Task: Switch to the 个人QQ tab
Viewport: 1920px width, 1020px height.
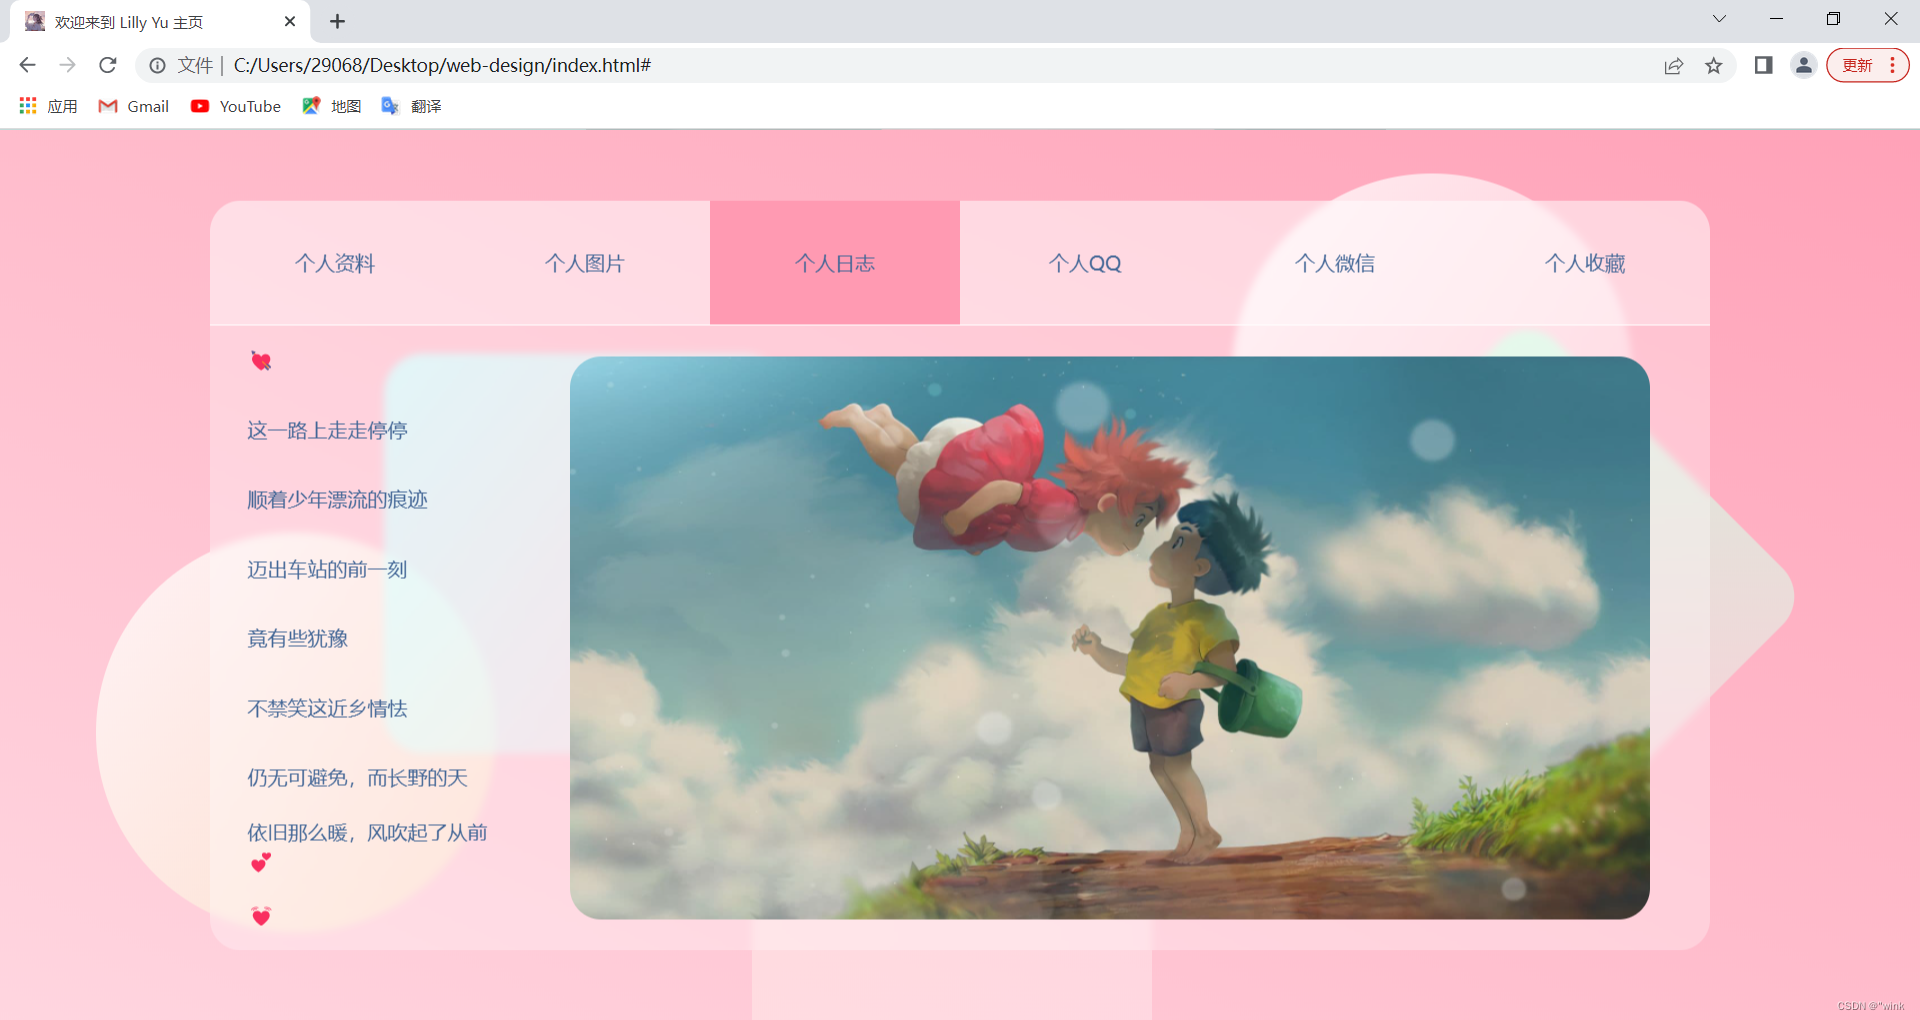Action: pos(1085,263)
